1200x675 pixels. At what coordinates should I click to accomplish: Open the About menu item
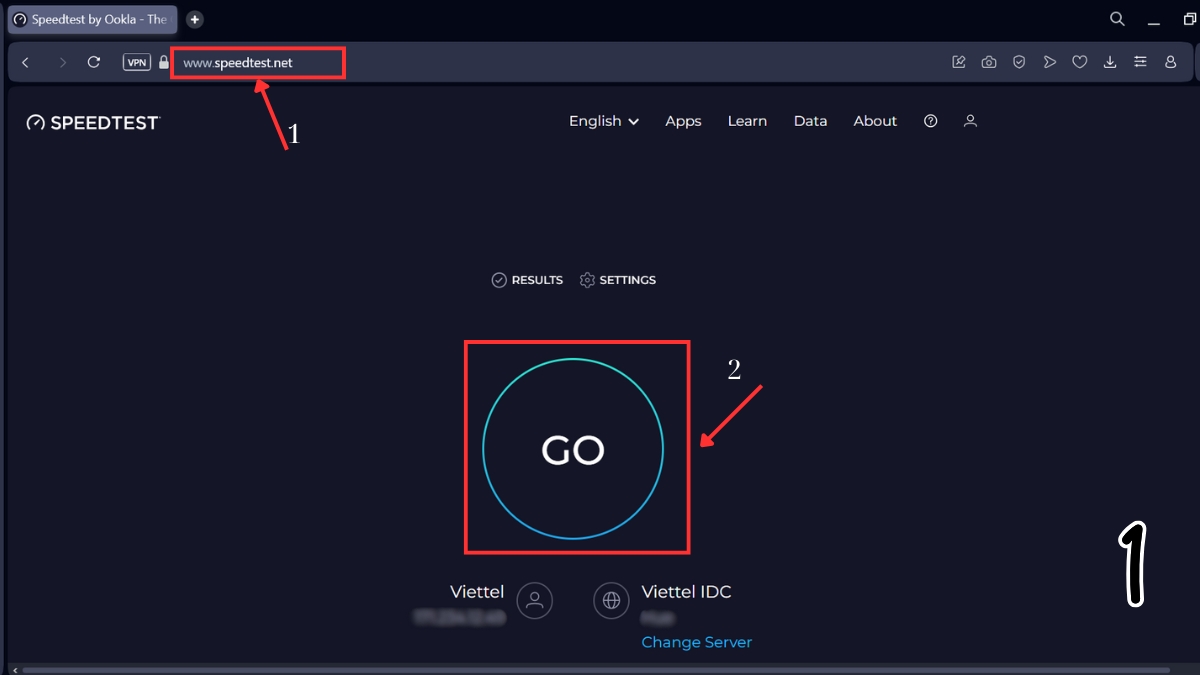[x=875, y=121]
